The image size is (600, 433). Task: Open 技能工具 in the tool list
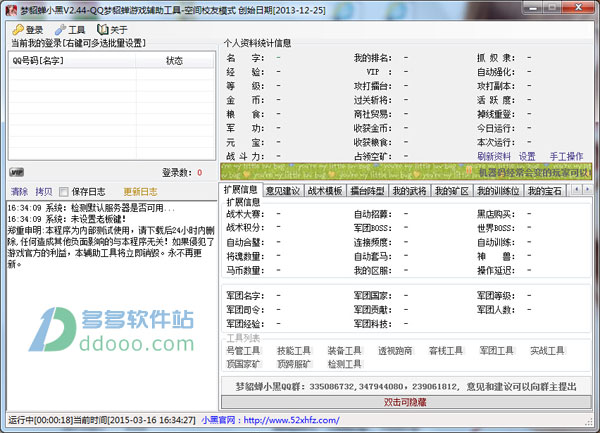pos(294,350)
